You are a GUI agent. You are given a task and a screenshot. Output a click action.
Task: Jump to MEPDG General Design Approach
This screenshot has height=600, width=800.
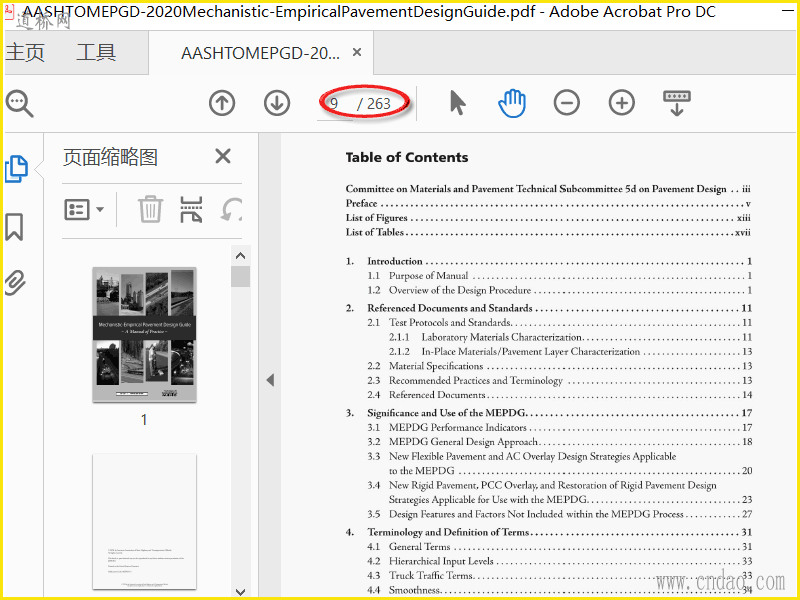tap(560, 442)
